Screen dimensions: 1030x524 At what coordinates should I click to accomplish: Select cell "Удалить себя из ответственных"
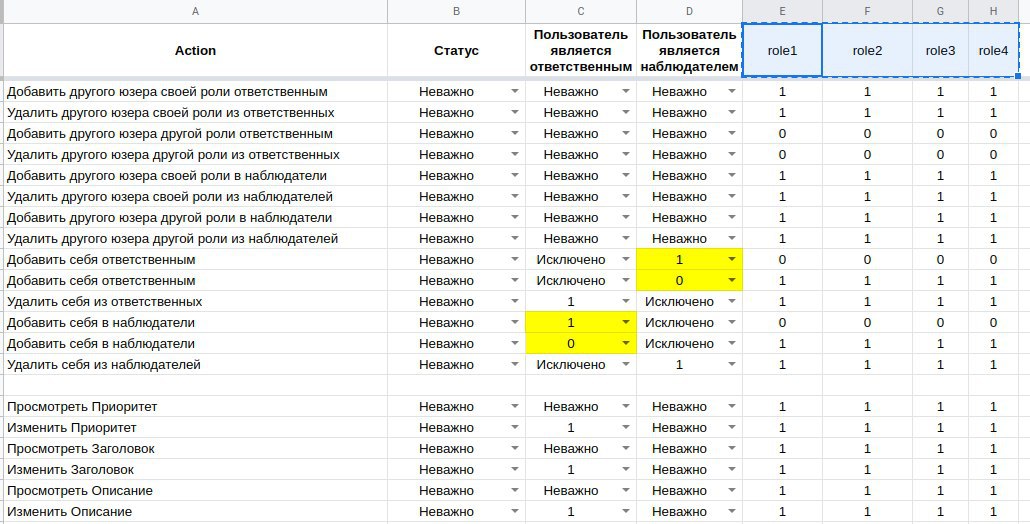(195, 302)
